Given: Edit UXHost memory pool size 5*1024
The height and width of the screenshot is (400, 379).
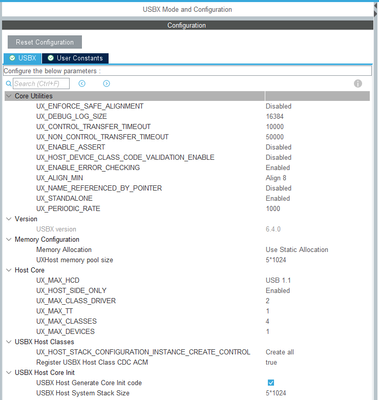Looking at the screenshot, I should coord(276,260).
